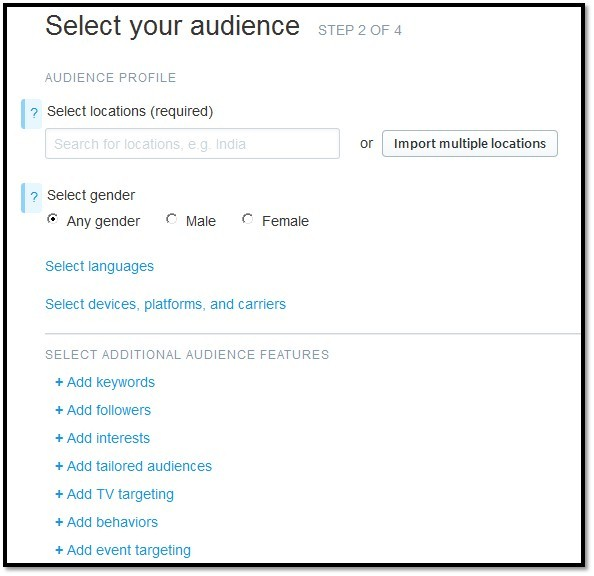Viewport: 594px width, 576px height.
Task: Expand the Select languages section
Action: pos(99,266)
